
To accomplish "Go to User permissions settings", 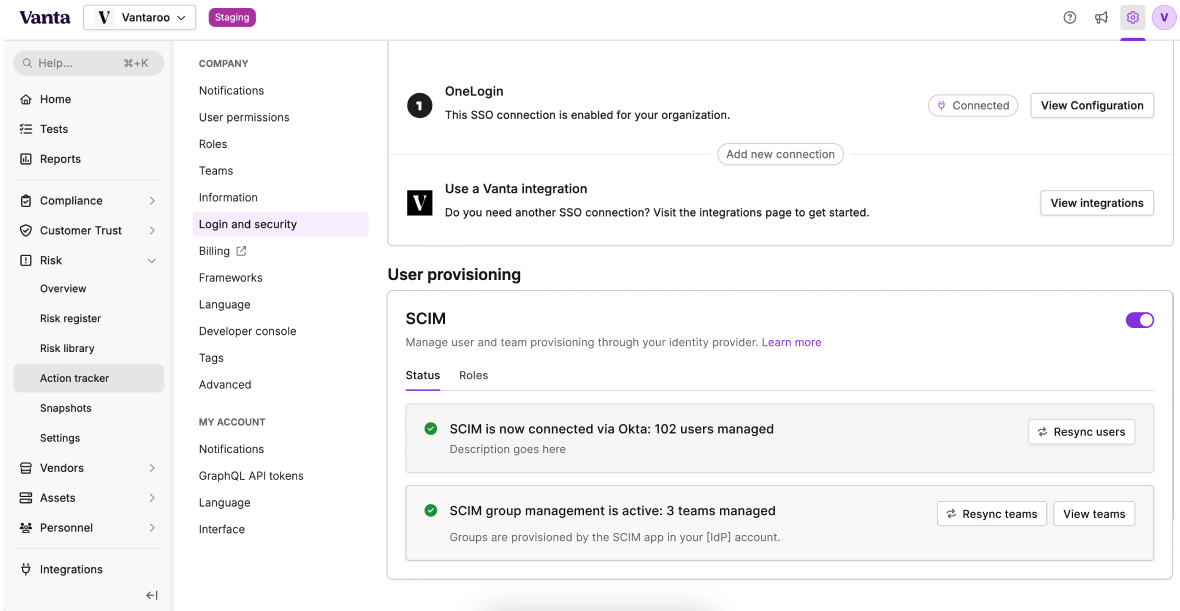I will click(244, 117).
